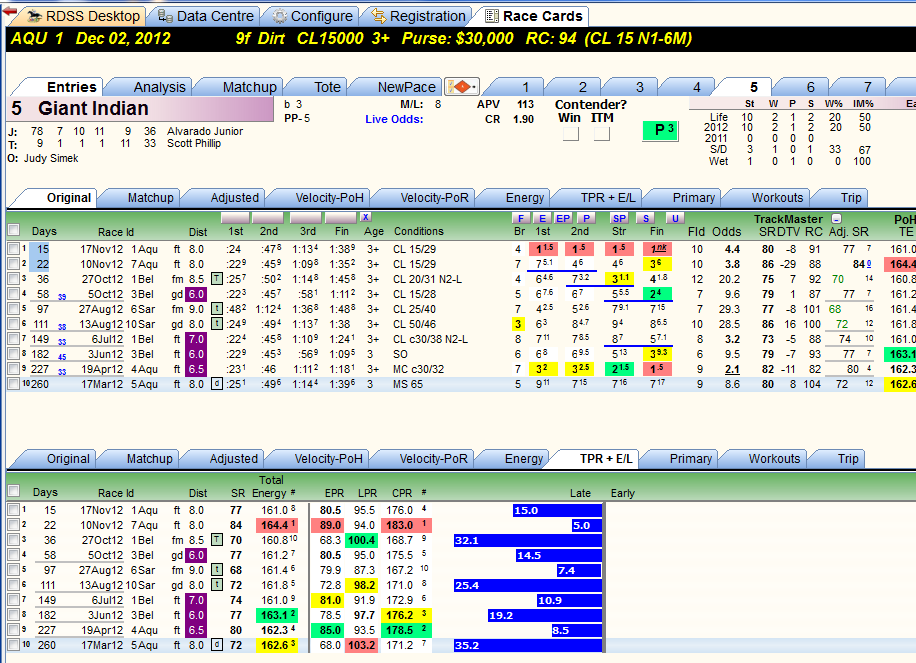Click purple 7.0 distance on upper 6Jul12 row

coord(196,339)
